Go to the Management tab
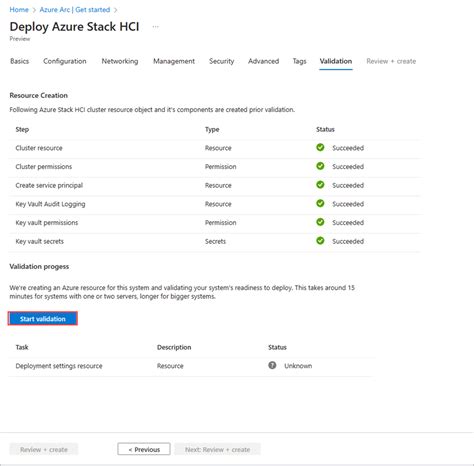The image size is (474, 466). pos(174,61)
